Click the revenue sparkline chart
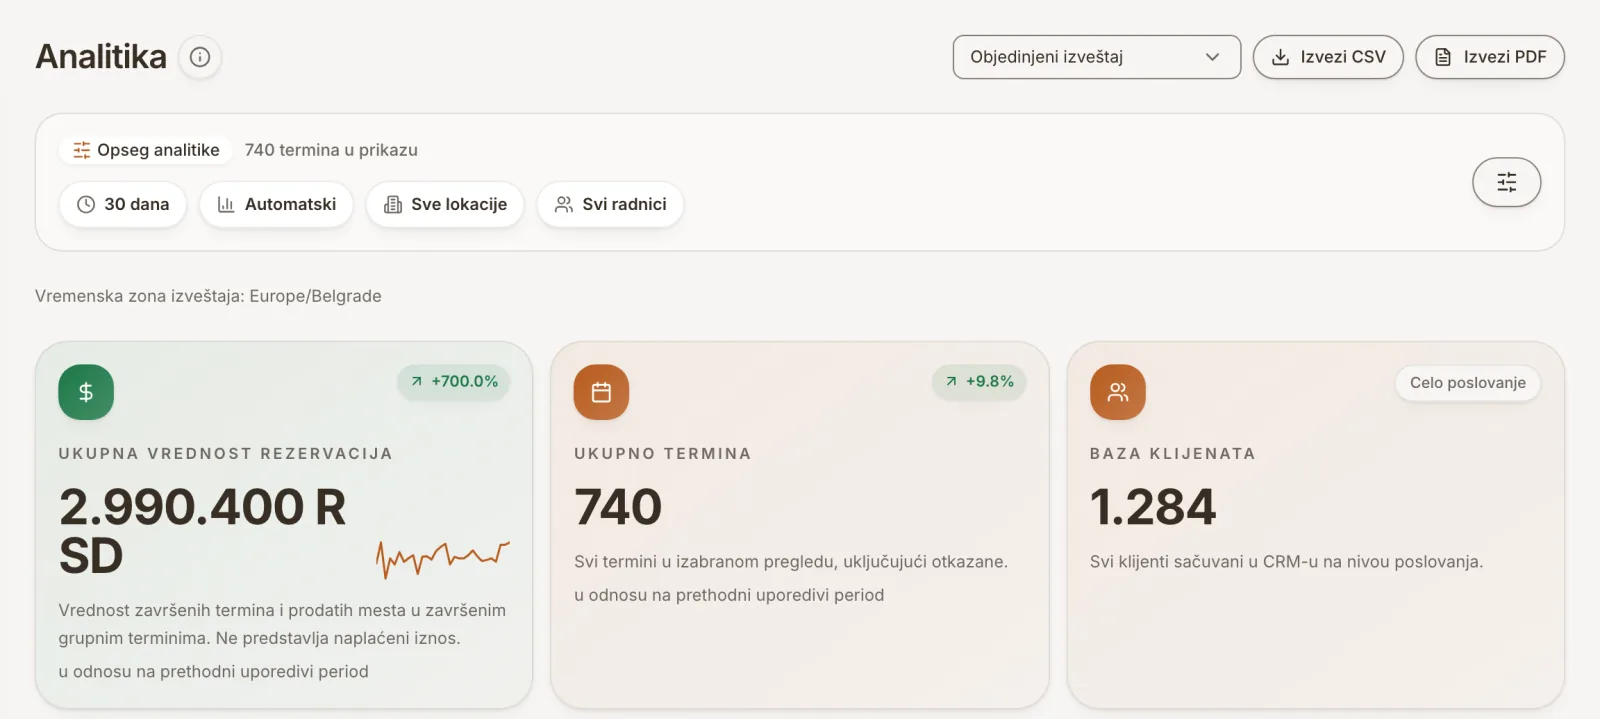This screenshot has width=1600, height=719. 443,558
